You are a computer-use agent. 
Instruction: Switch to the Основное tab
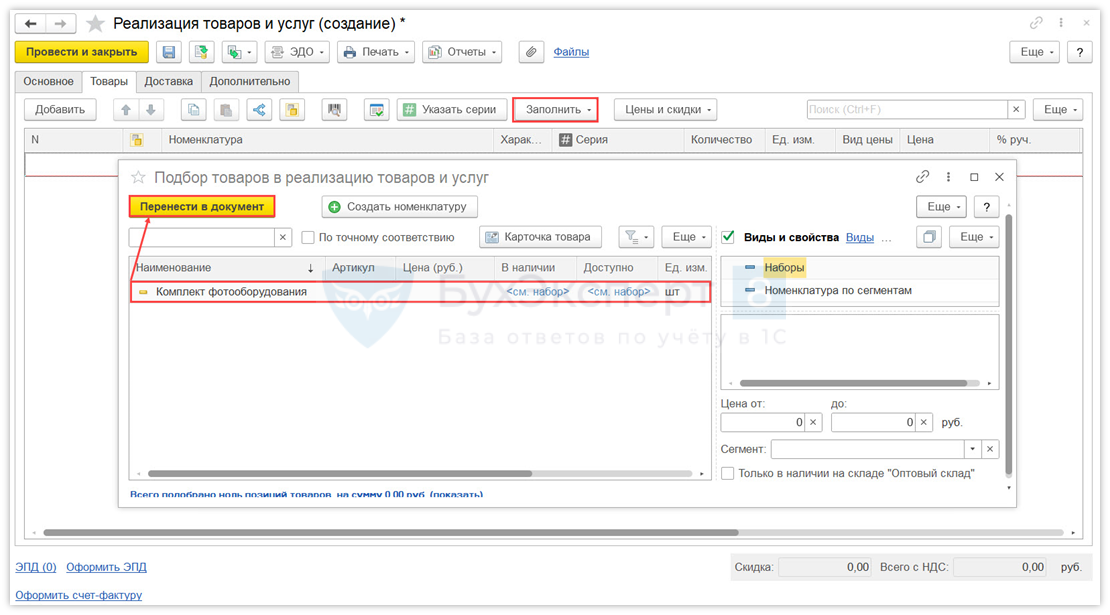(x=48, y=81)
